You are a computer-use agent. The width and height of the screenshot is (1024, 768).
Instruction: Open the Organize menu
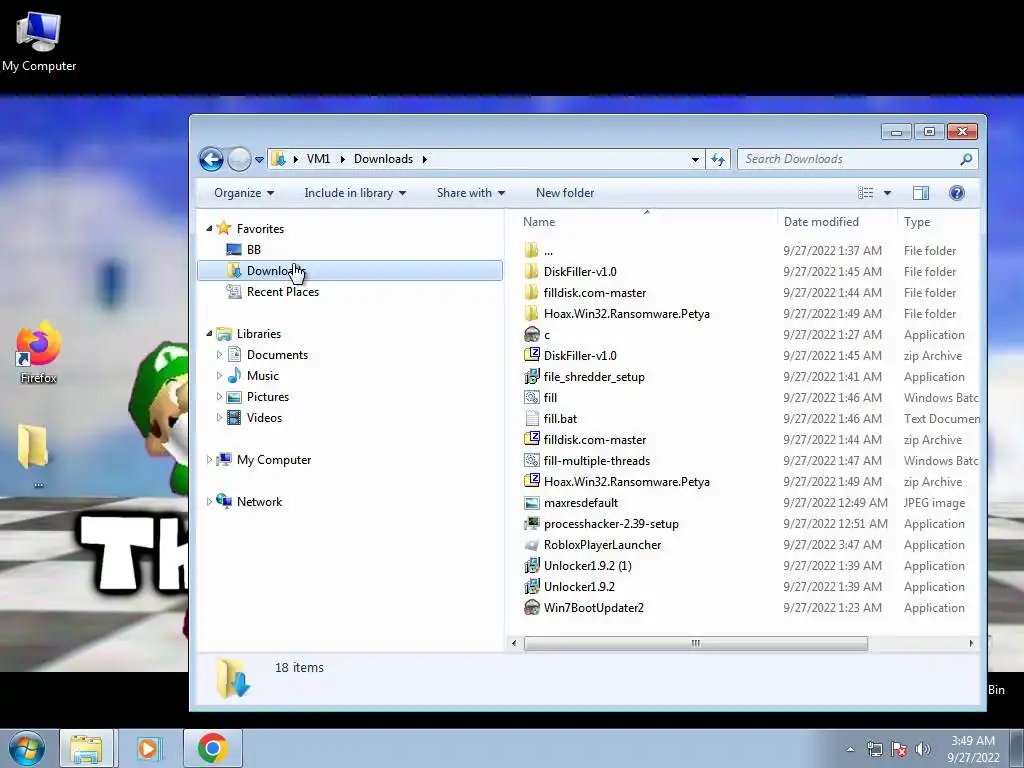[244, 193]
